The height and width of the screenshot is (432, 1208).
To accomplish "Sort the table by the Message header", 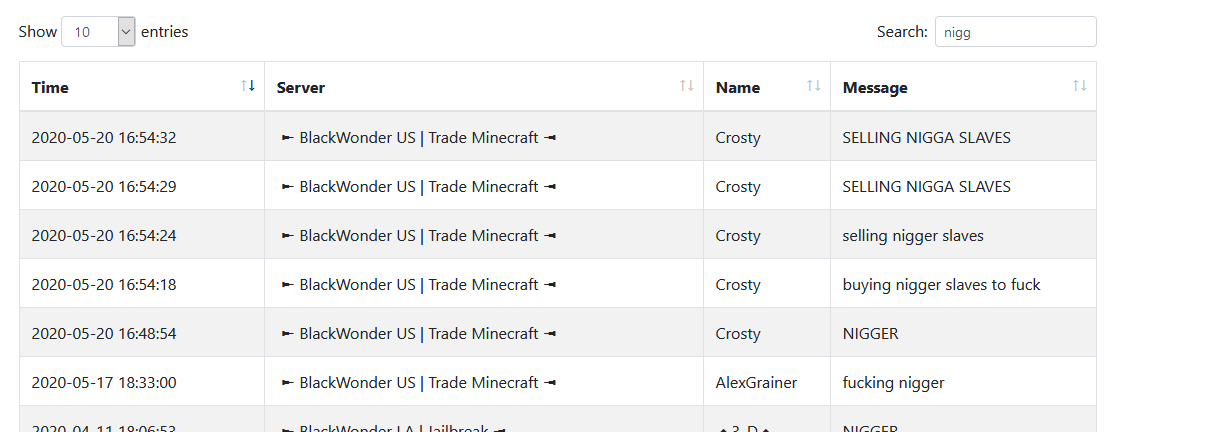I will coord(875,87).
